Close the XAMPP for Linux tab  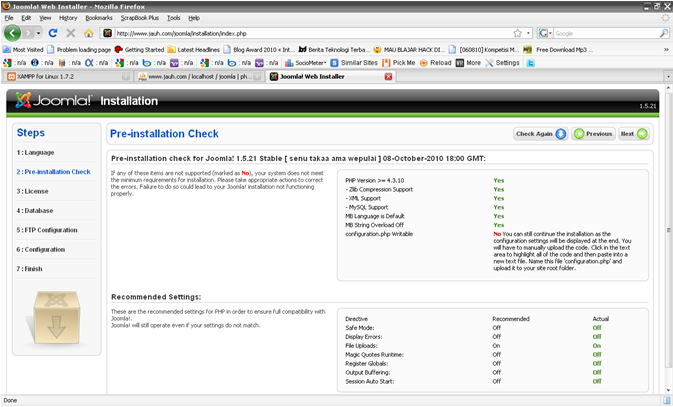point(126,76)
